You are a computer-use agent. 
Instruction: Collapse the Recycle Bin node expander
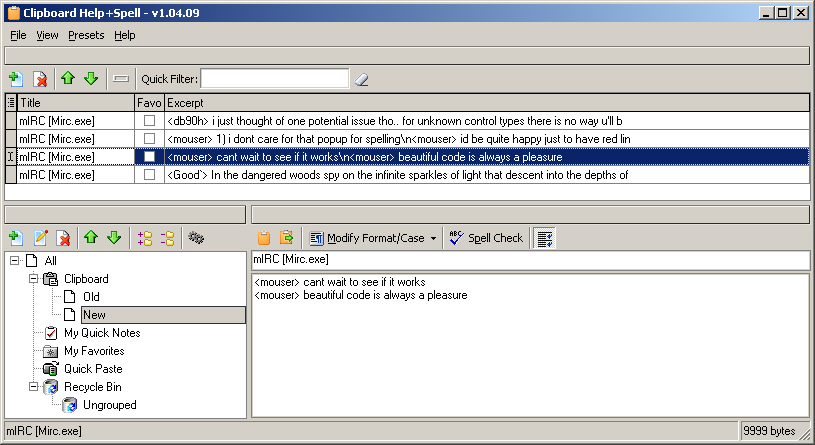point(33,387)
